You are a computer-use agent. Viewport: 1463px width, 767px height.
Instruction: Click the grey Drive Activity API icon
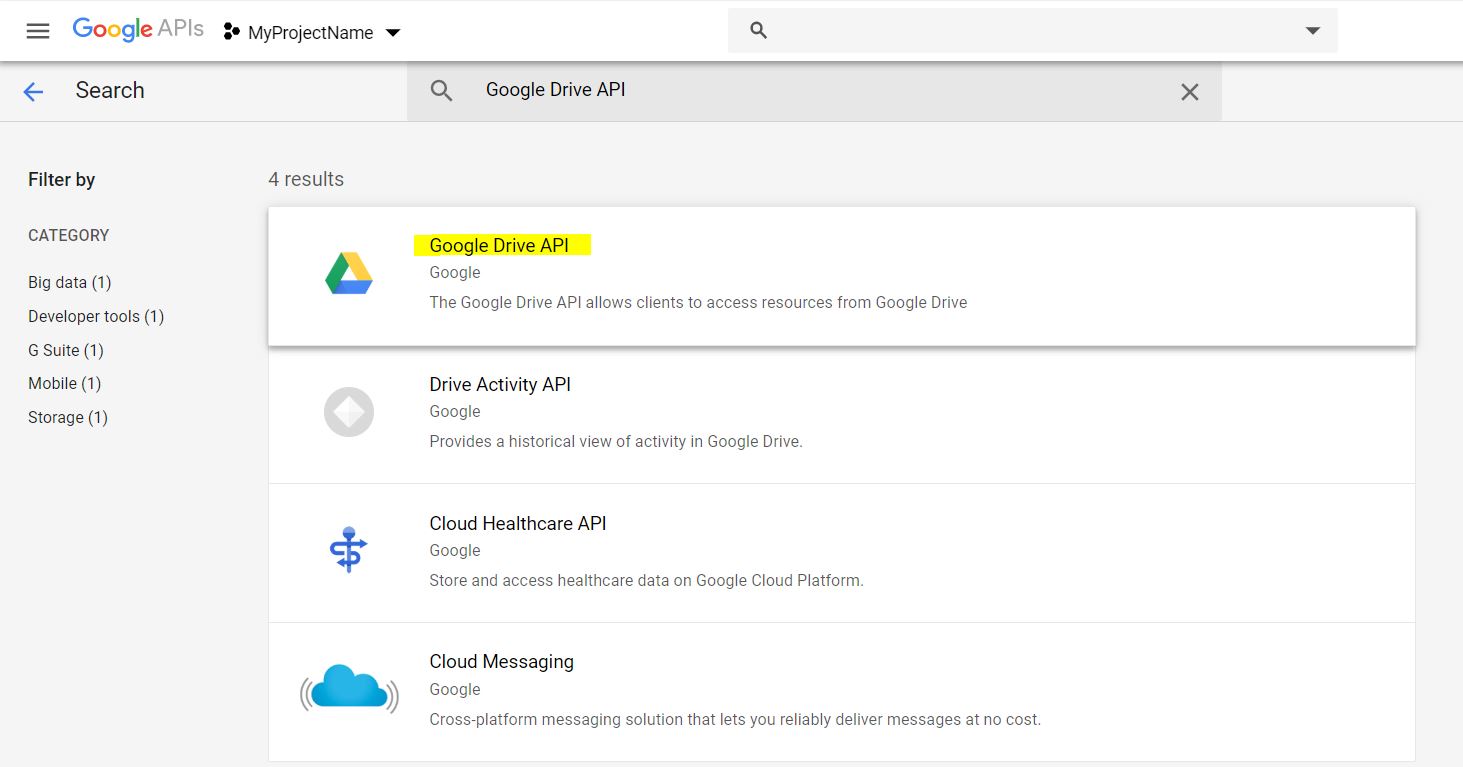click(x=349, y=412)
